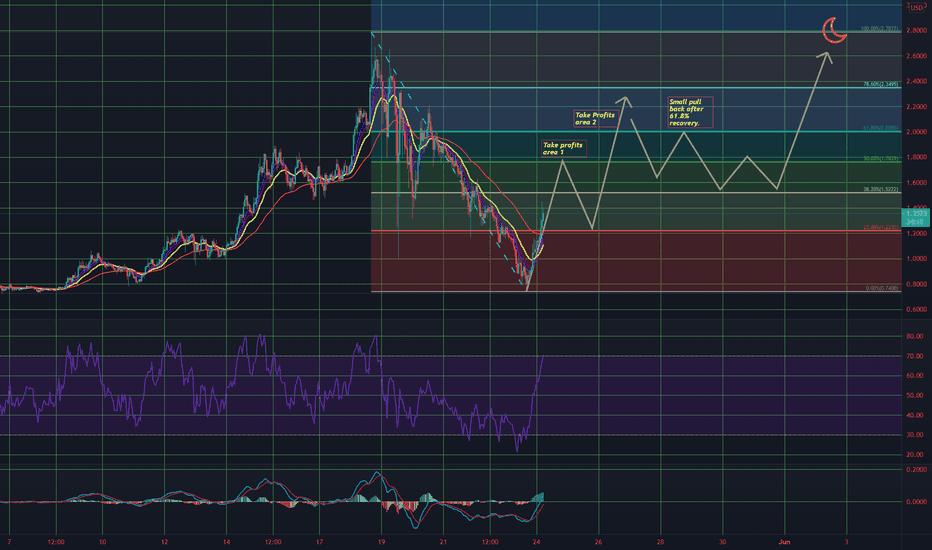This screenshot has width=932, height=550.
Task: Click the Jun month label on time axis
Action: point(785,542)
